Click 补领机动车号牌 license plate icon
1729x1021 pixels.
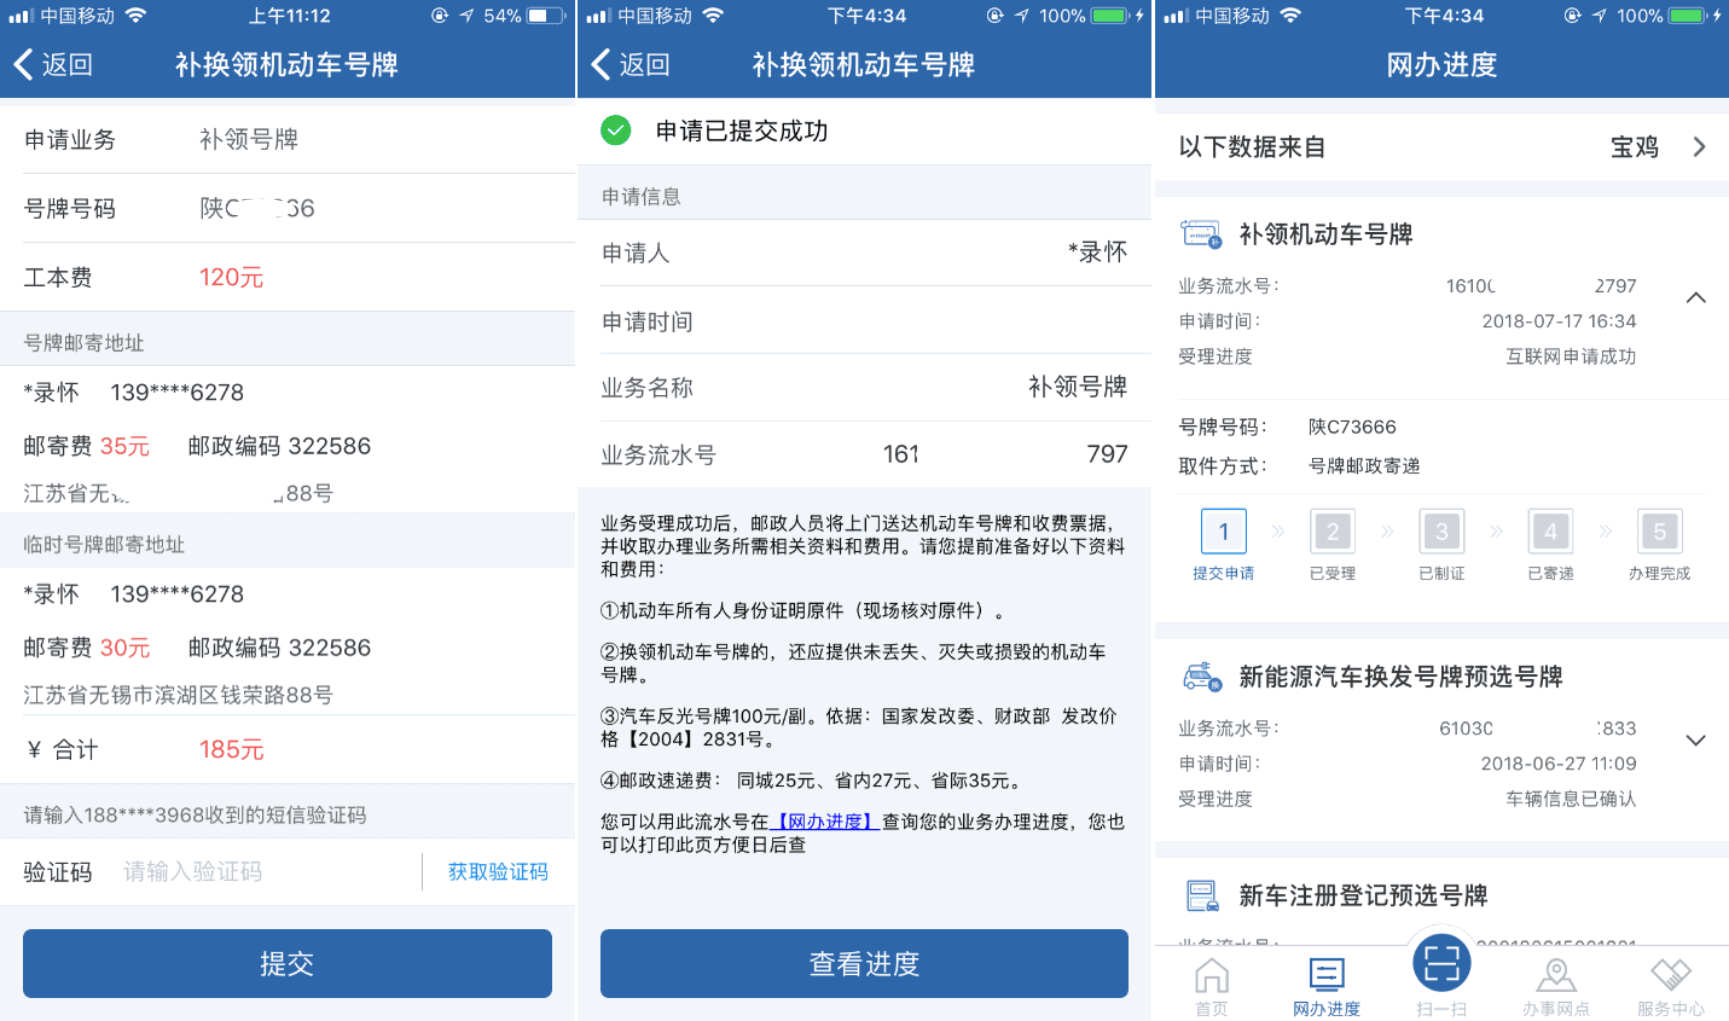coord(1201,234)
